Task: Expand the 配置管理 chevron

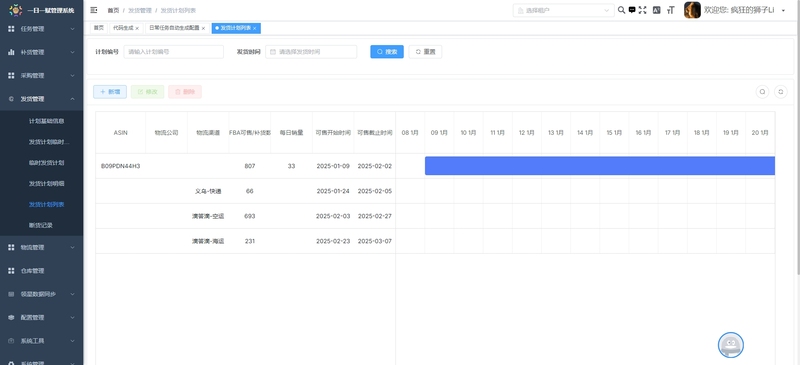Action: click(x=72, y=318)
